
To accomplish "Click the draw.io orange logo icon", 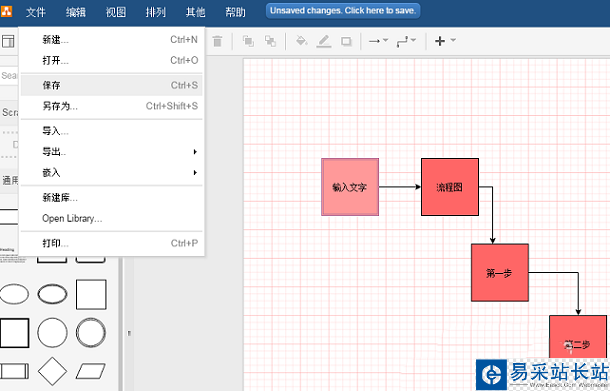I will click(6, 11).
